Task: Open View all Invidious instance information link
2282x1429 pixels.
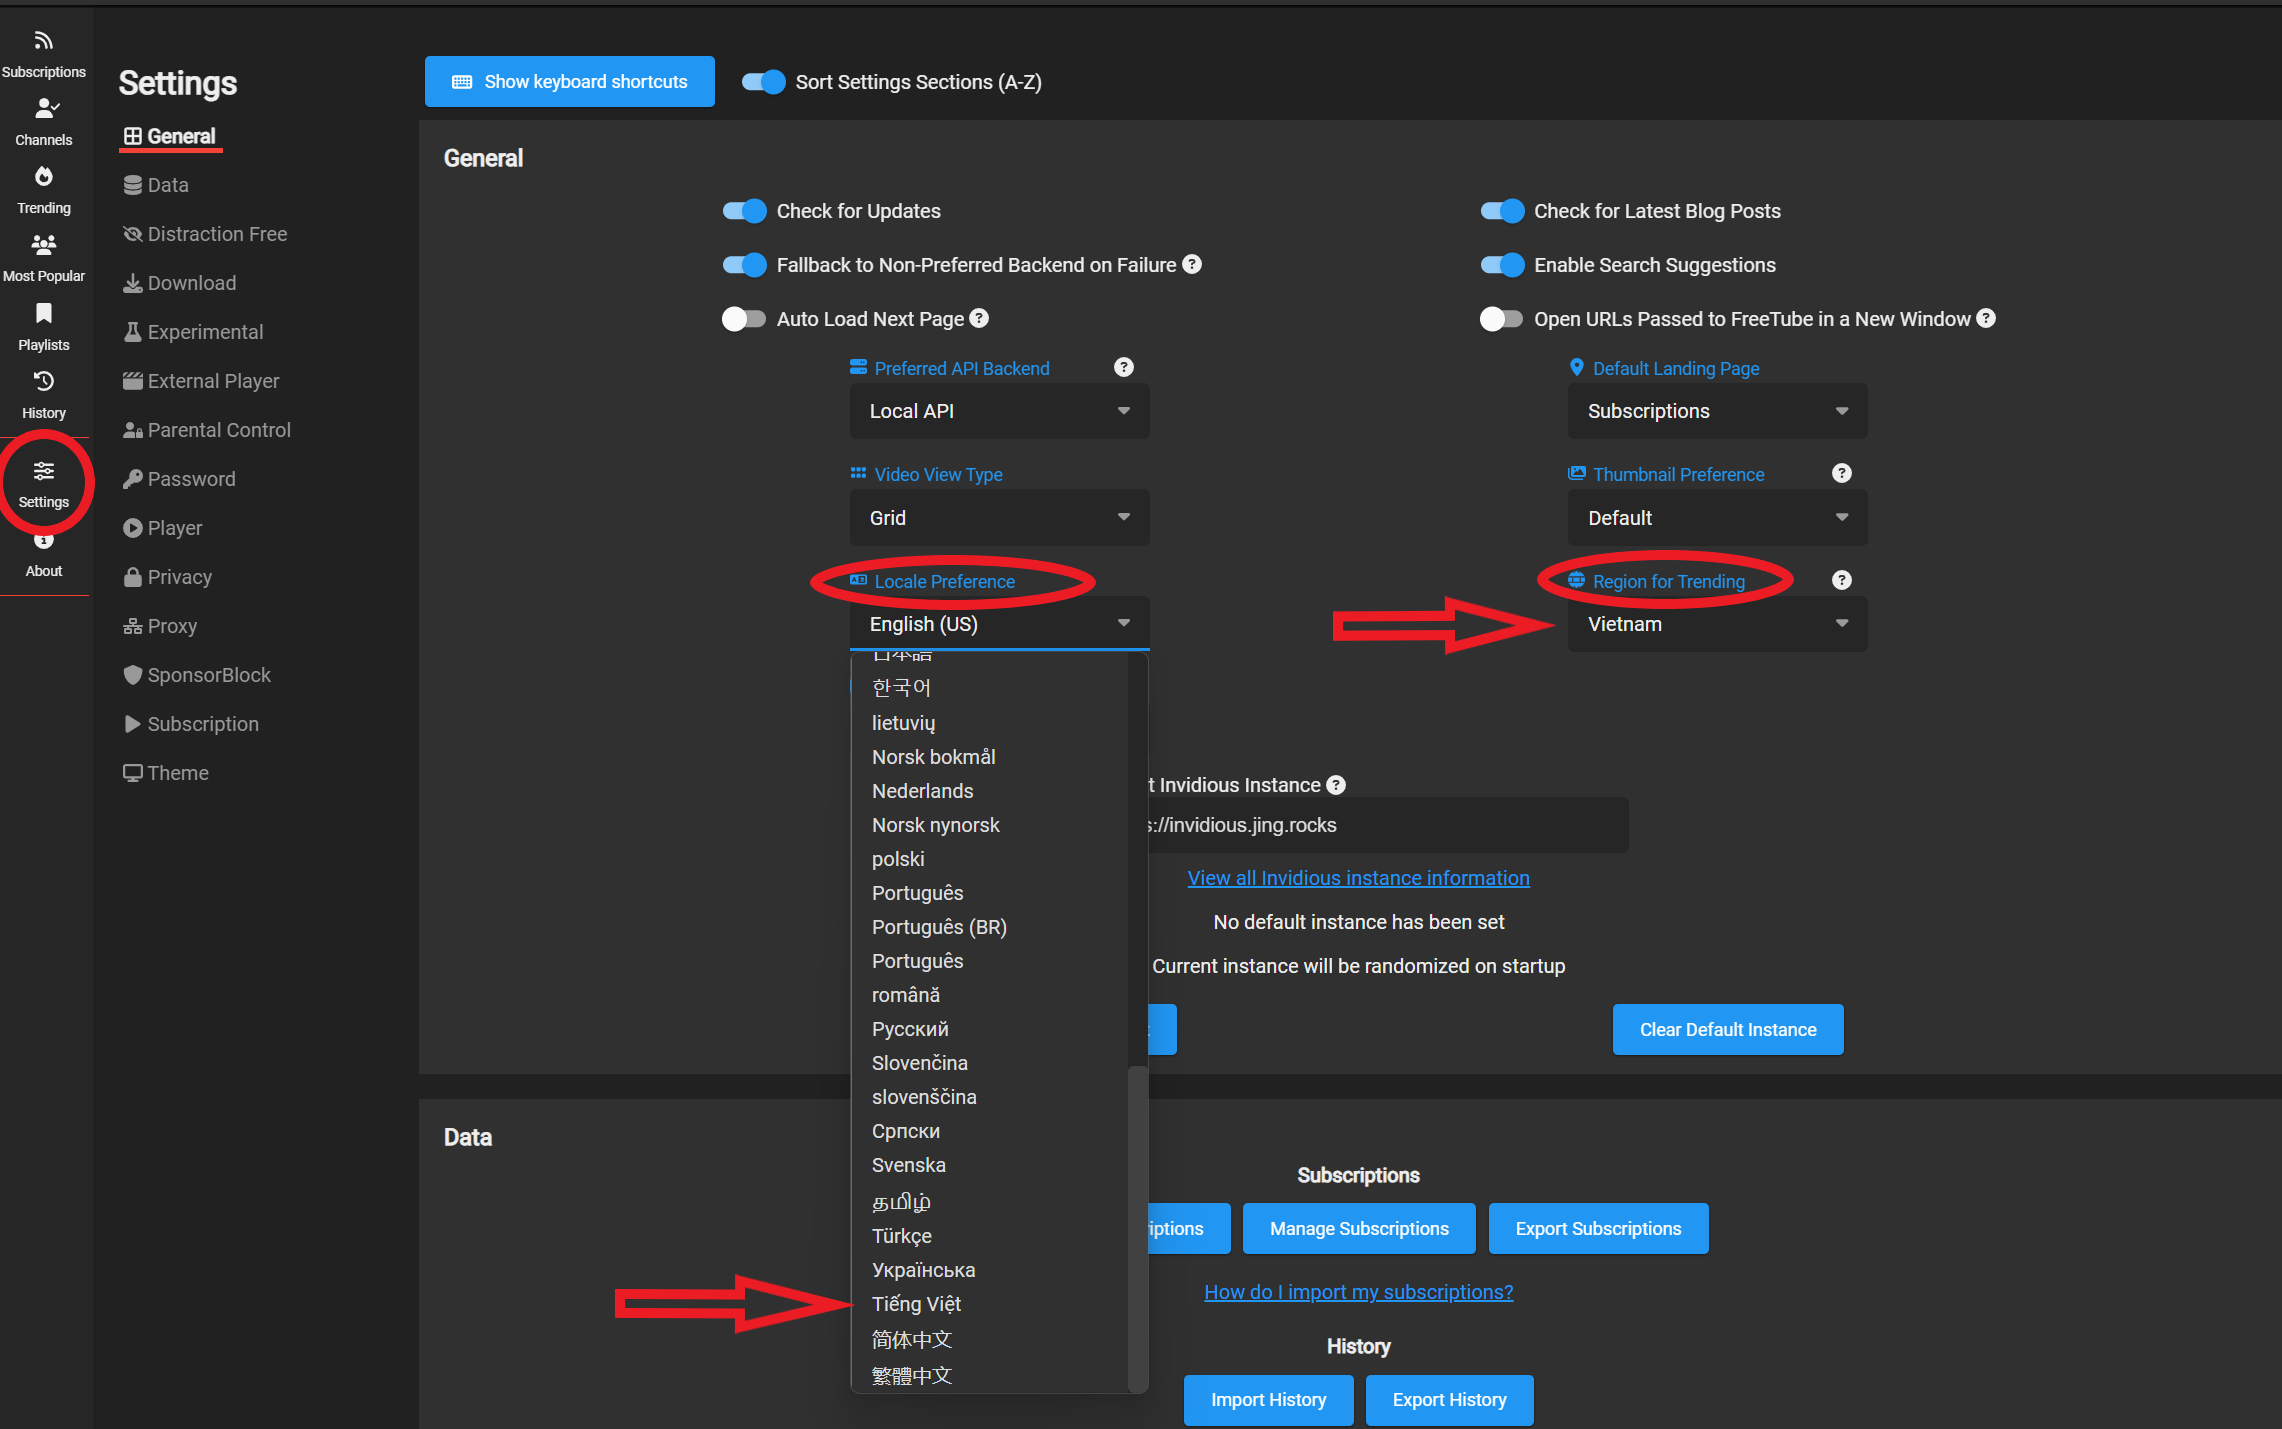Action: coord(1358,878)
